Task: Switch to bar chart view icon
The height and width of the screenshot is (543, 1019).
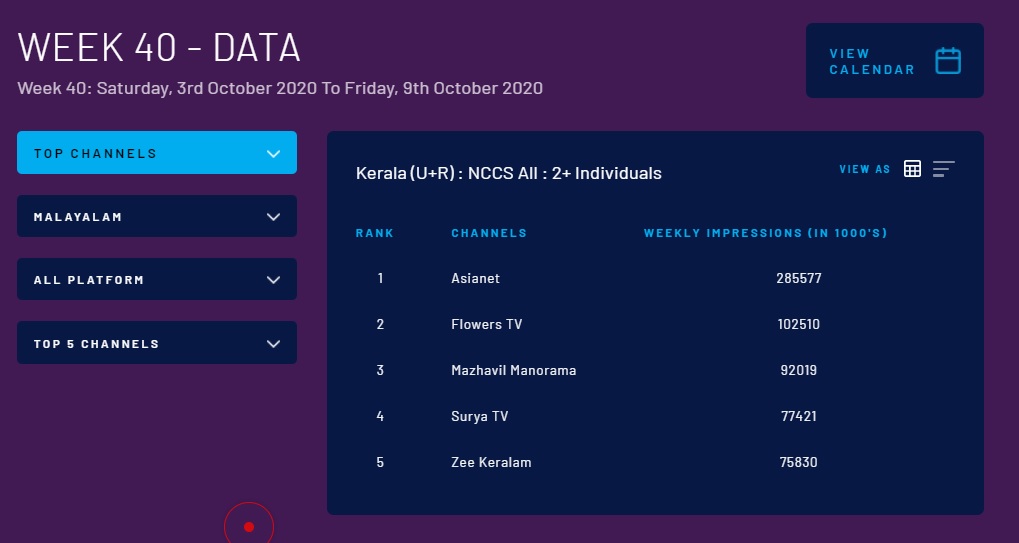Action: 943,169
